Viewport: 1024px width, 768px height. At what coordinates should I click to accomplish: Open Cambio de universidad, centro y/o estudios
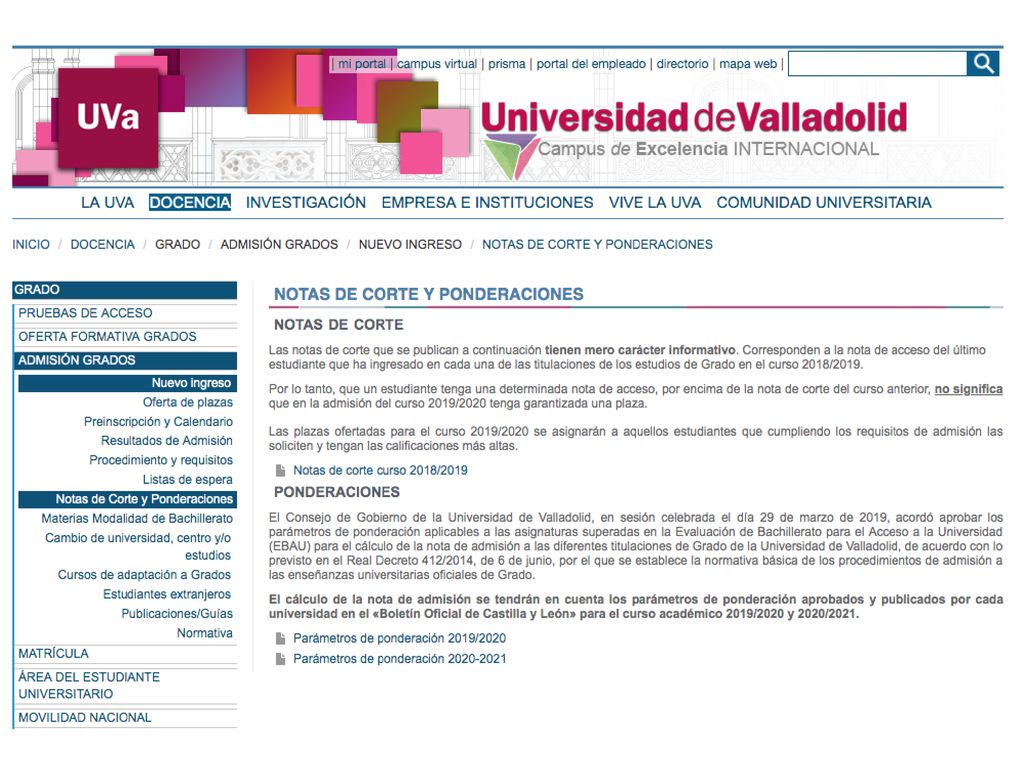coord(138,547)
